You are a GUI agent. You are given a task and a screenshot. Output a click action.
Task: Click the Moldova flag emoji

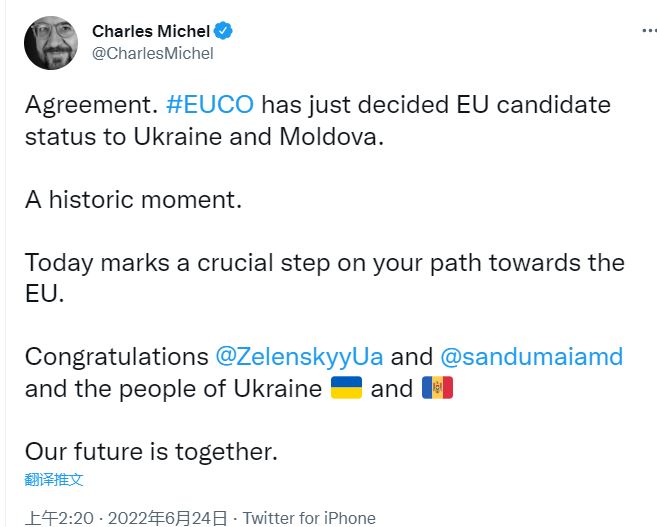[x=437, y=388]
